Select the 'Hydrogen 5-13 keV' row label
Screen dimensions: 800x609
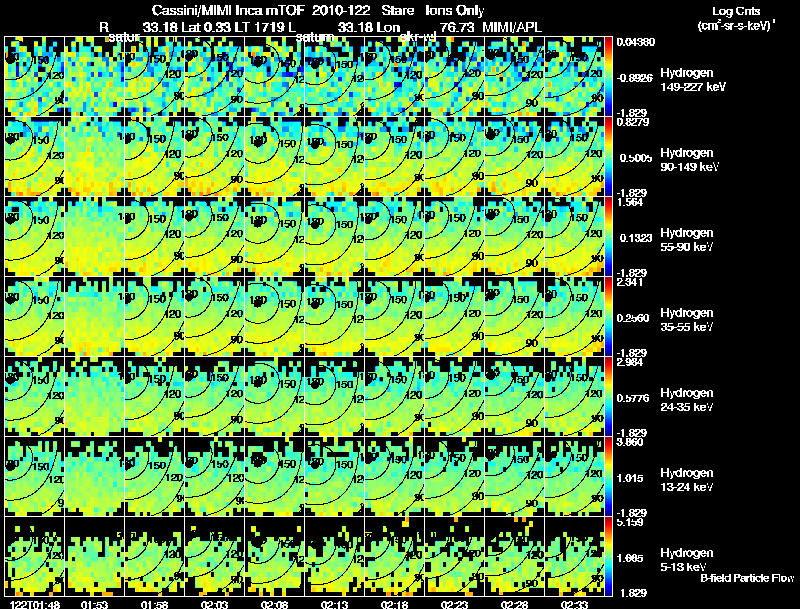coord(687,560)
